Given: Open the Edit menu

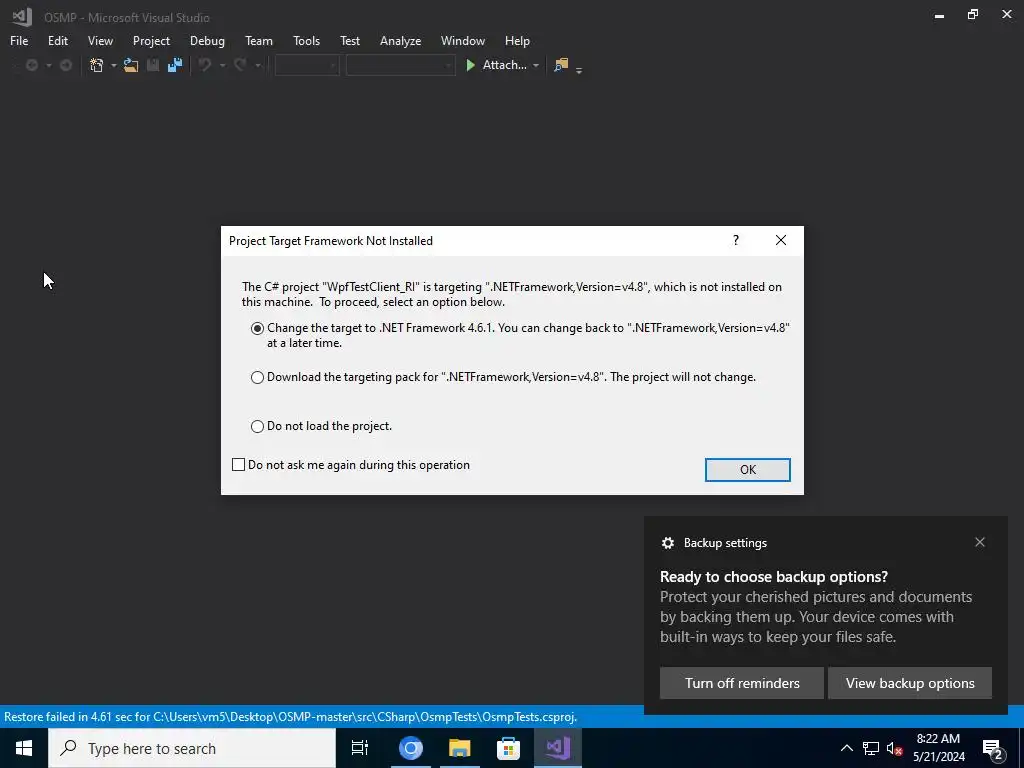Looking at the screenshot, I should coord(57,40).
